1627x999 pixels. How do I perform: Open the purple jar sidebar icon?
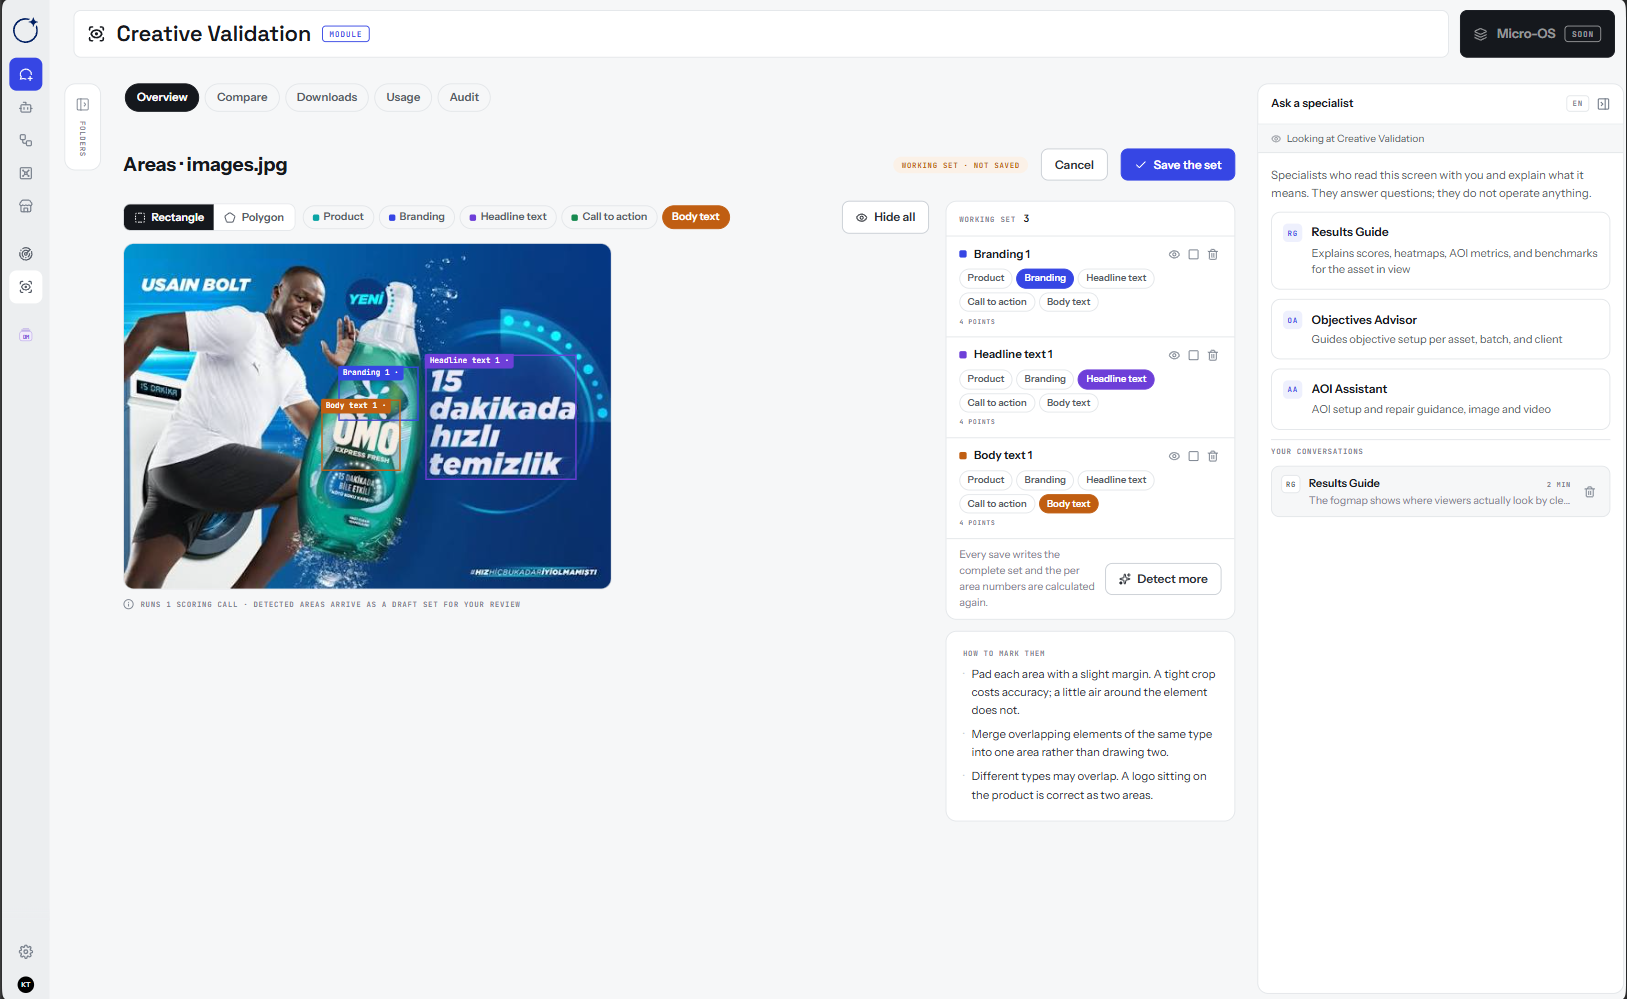26,335
